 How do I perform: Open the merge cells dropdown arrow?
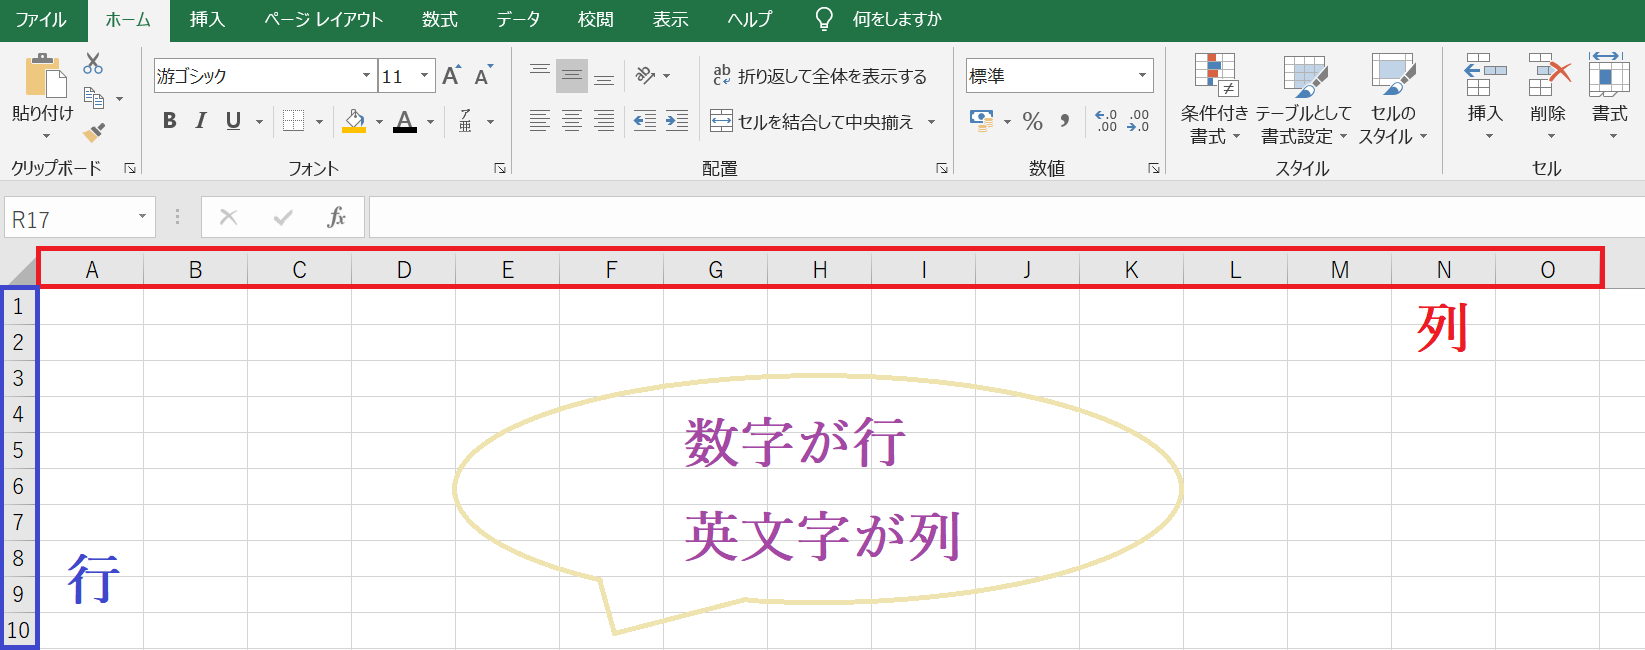[931, 122]
